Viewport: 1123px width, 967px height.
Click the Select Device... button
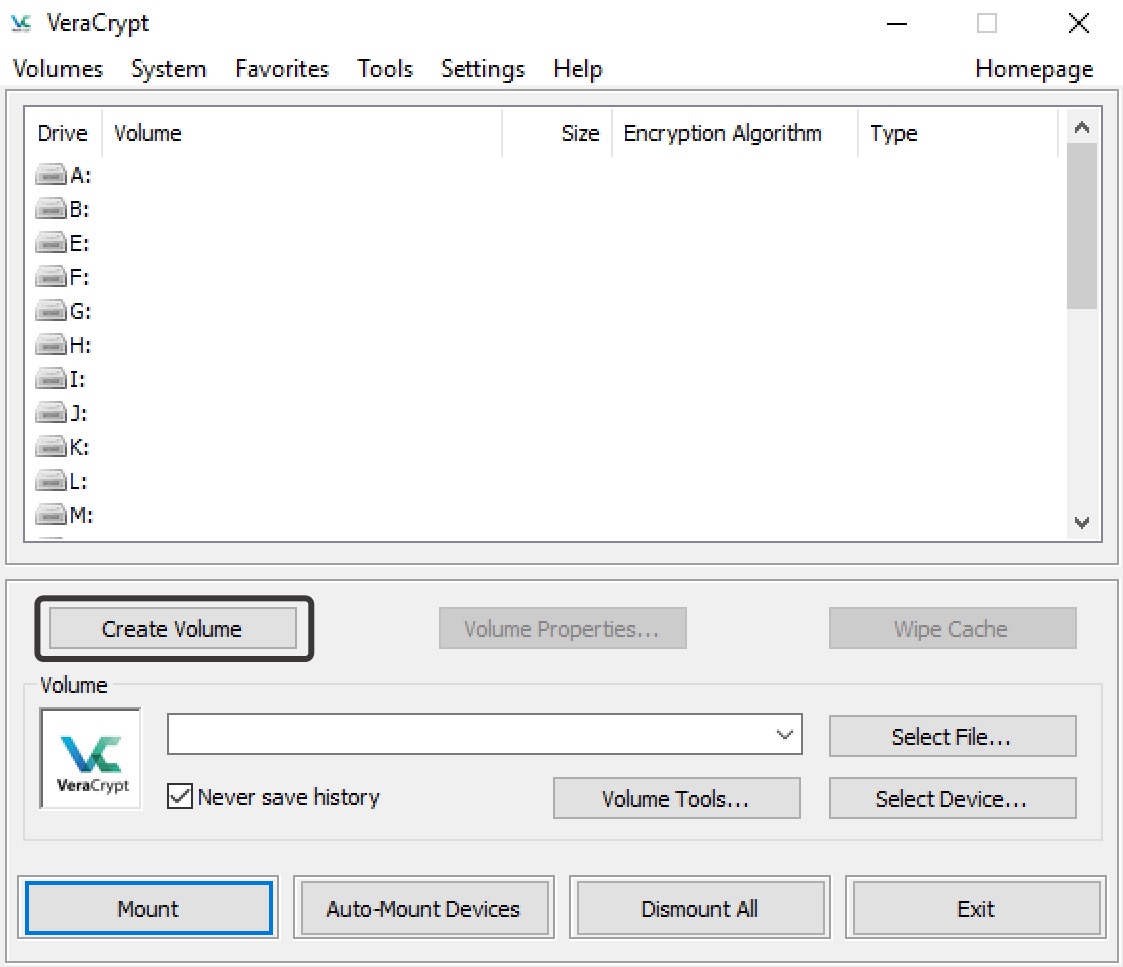(x=952, y=798)
